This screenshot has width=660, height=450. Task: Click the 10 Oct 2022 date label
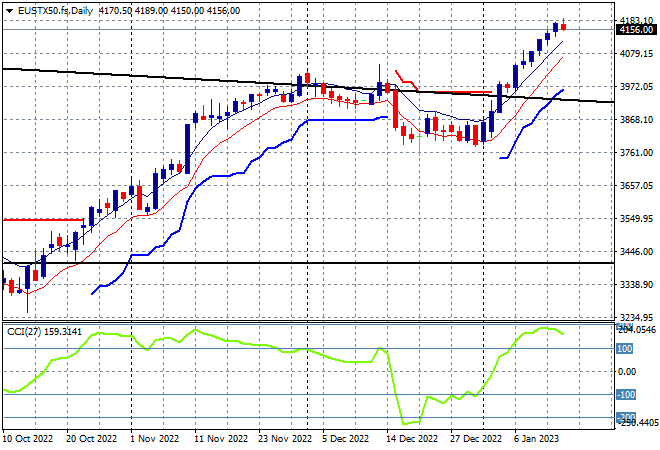[28, 439]
